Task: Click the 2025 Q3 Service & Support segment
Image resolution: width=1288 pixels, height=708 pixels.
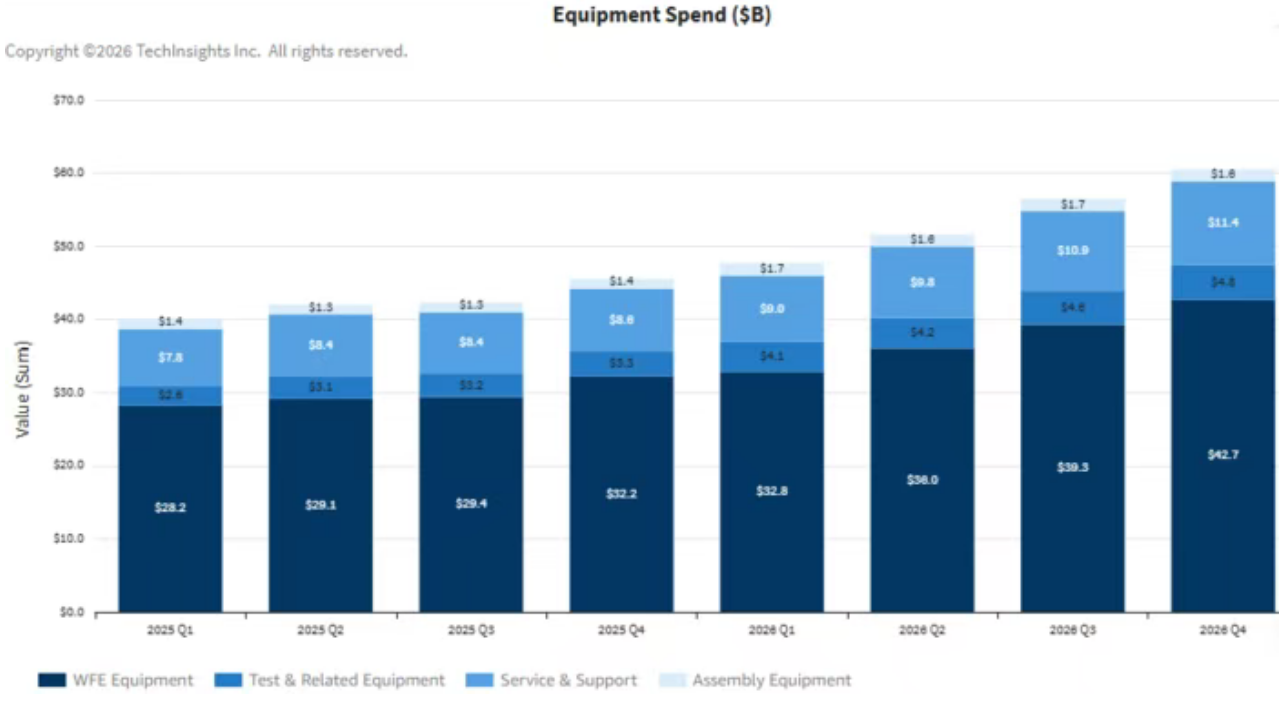Action: click(x=471, y=343)
